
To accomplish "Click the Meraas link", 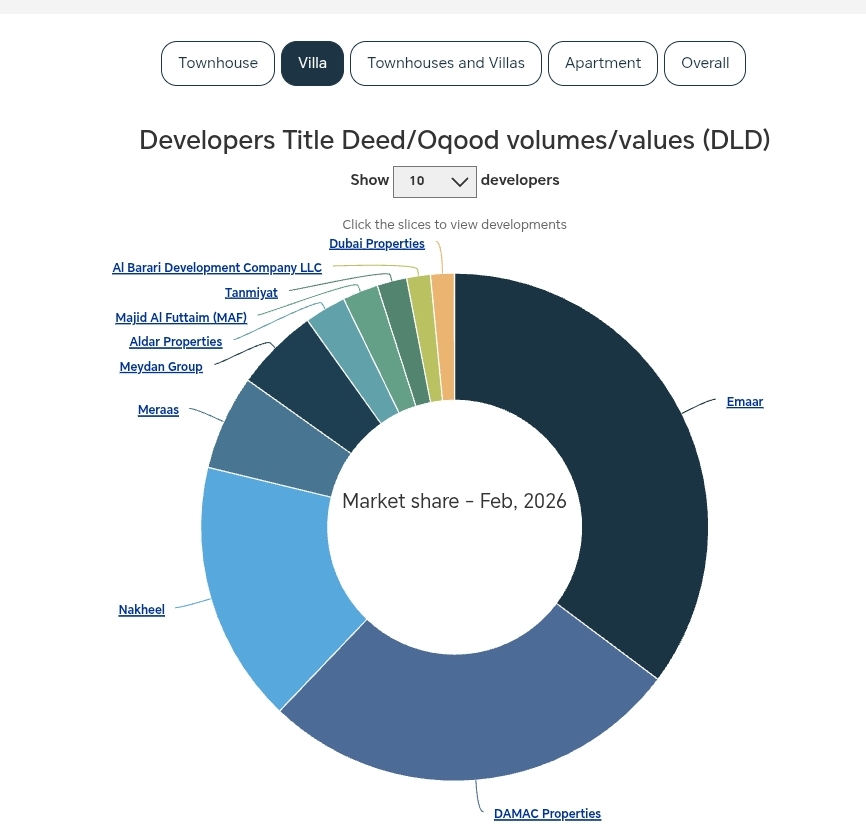I will coord(158,410).
